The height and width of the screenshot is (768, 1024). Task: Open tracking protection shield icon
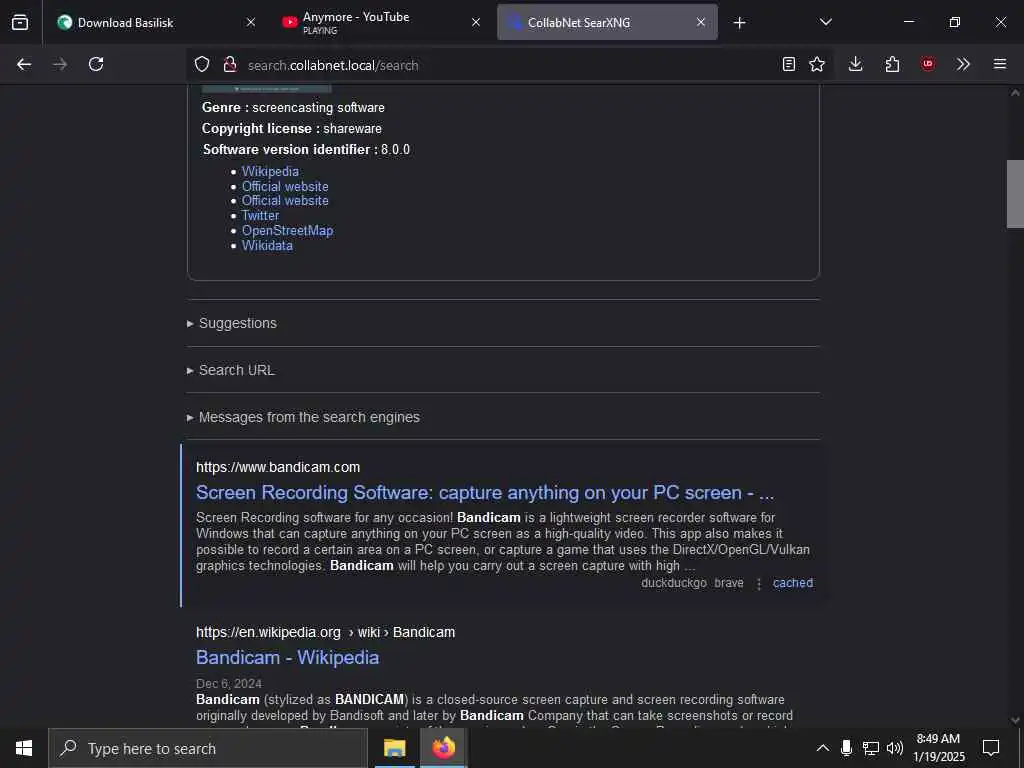tap(202, 64)
